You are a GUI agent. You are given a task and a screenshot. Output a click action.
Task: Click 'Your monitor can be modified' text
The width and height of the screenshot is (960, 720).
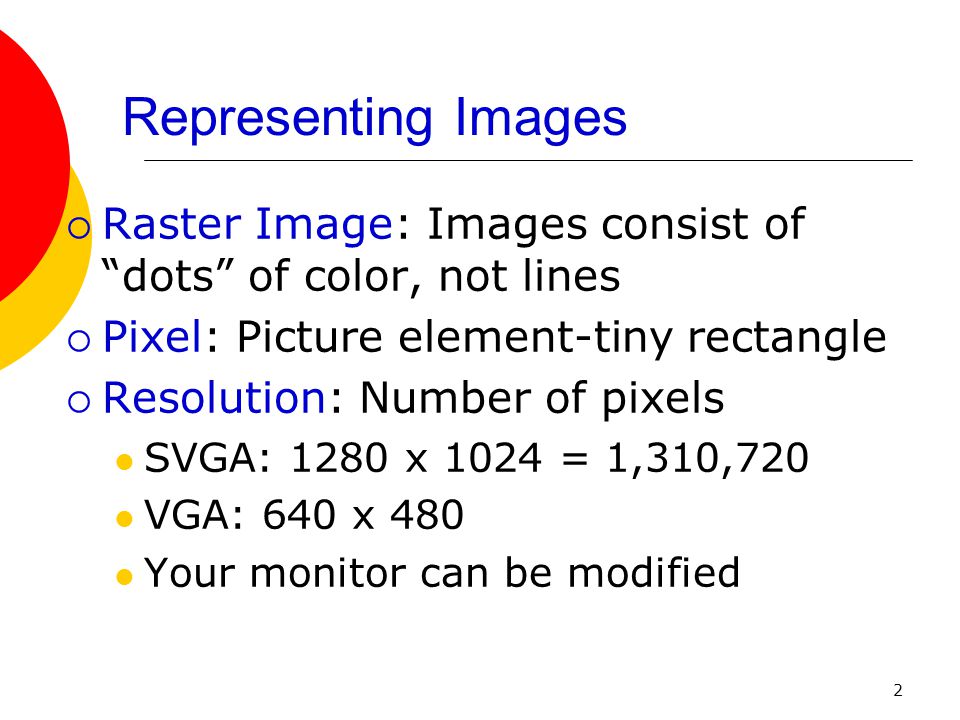click(442, 572)
